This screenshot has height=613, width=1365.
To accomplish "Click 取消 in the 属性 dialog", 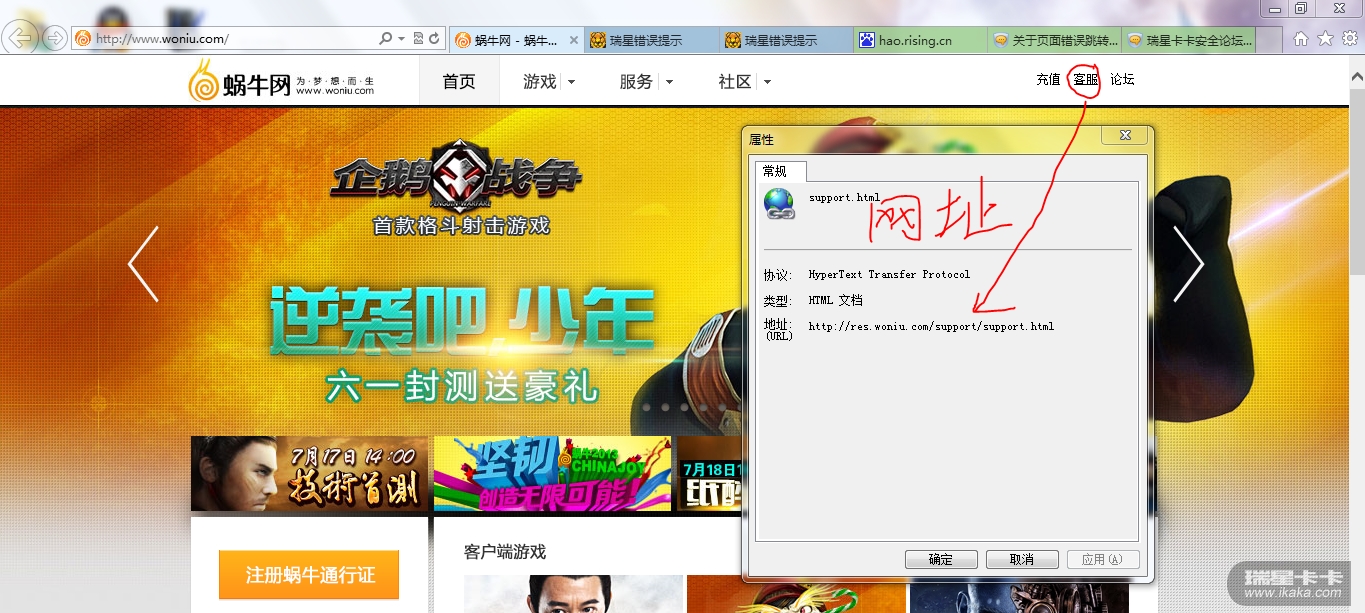I will (1022, 559).
